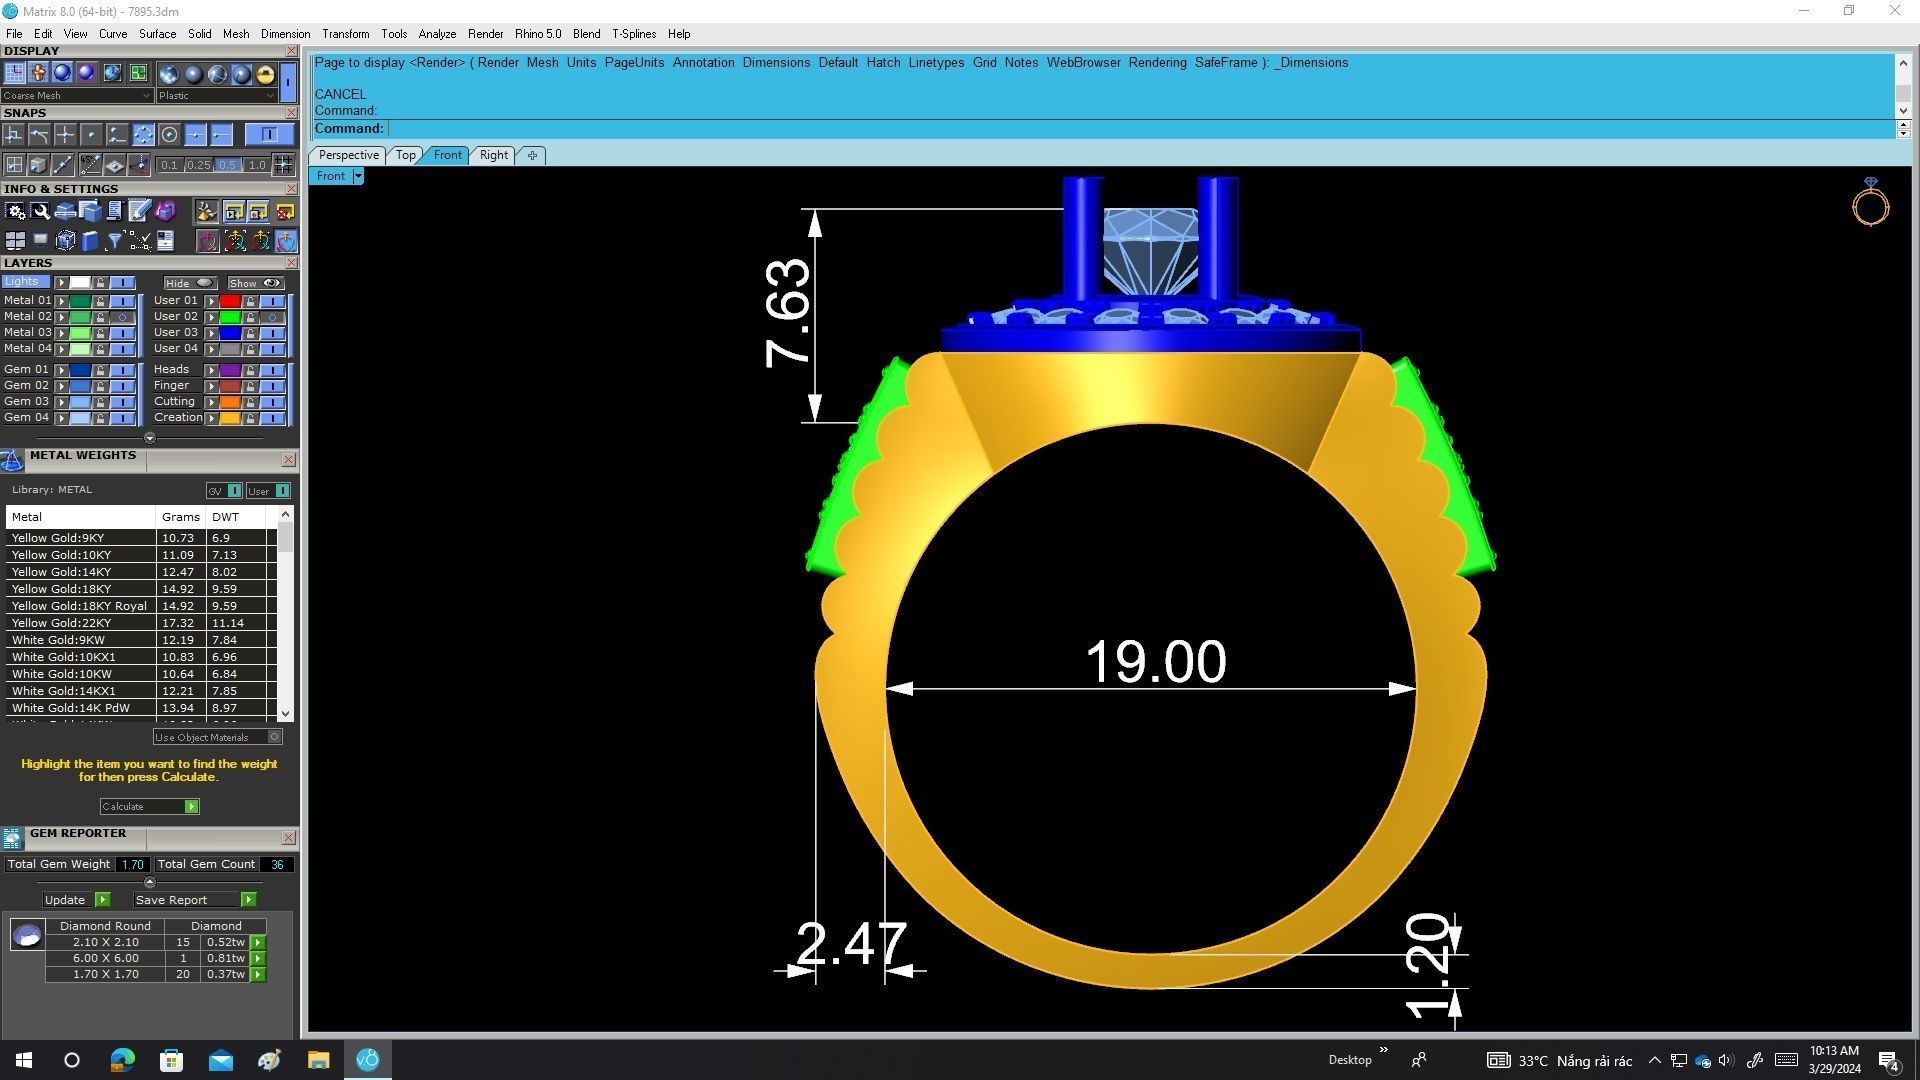Click the Show layers button
The height and width of the screenshot is (1080, 1920).
[x=256, y=283]
